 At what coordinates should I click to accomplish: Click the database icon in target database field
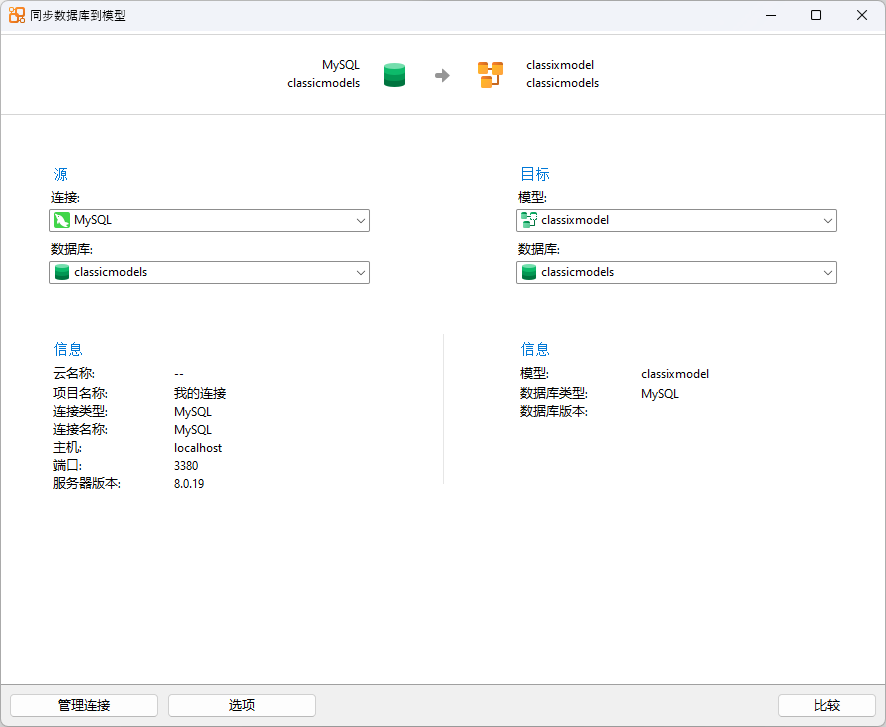point(529,272)
